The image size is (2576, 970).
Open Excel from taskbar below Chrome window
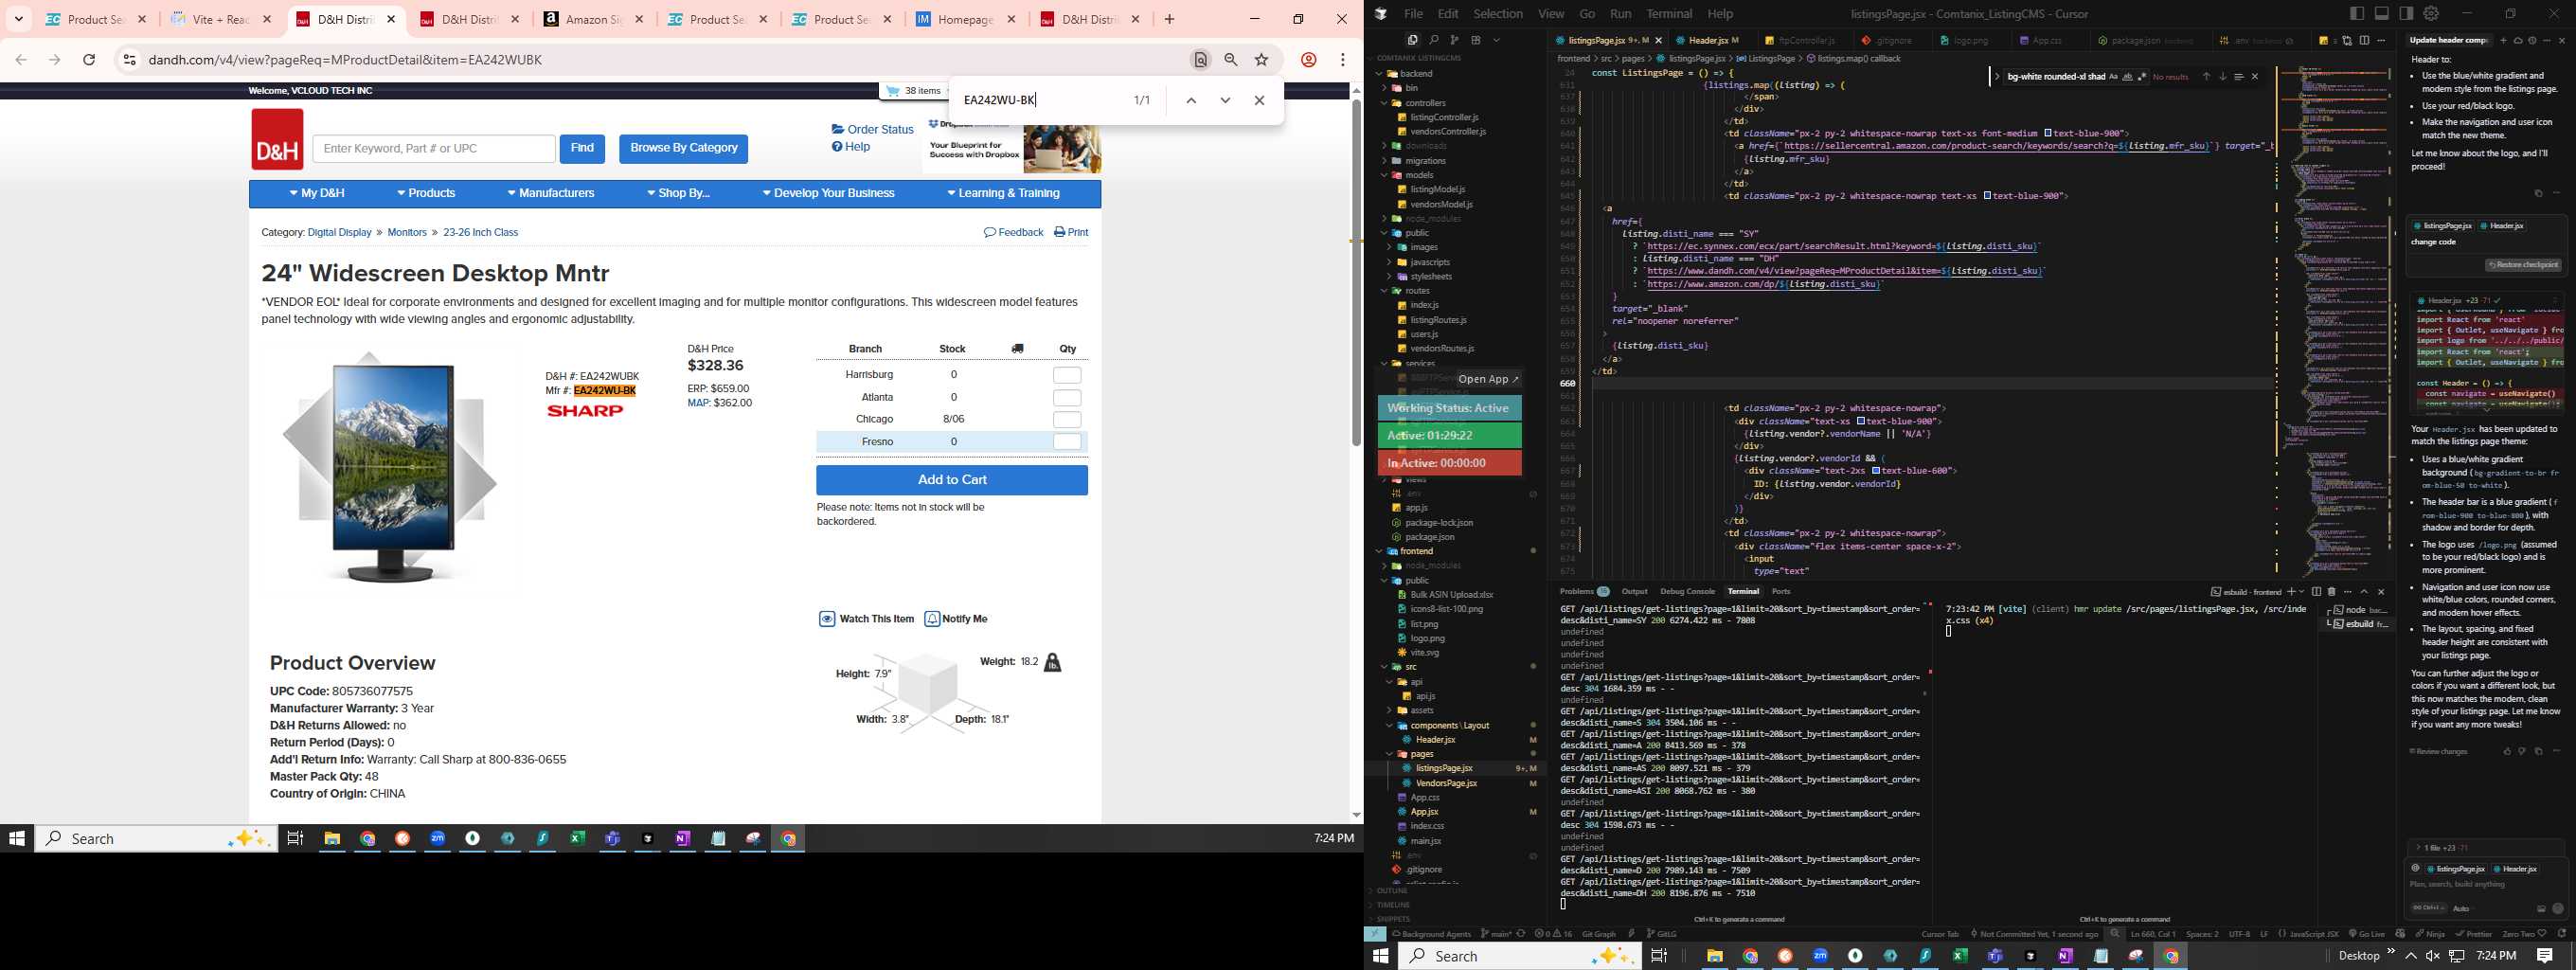coord(577,839)
